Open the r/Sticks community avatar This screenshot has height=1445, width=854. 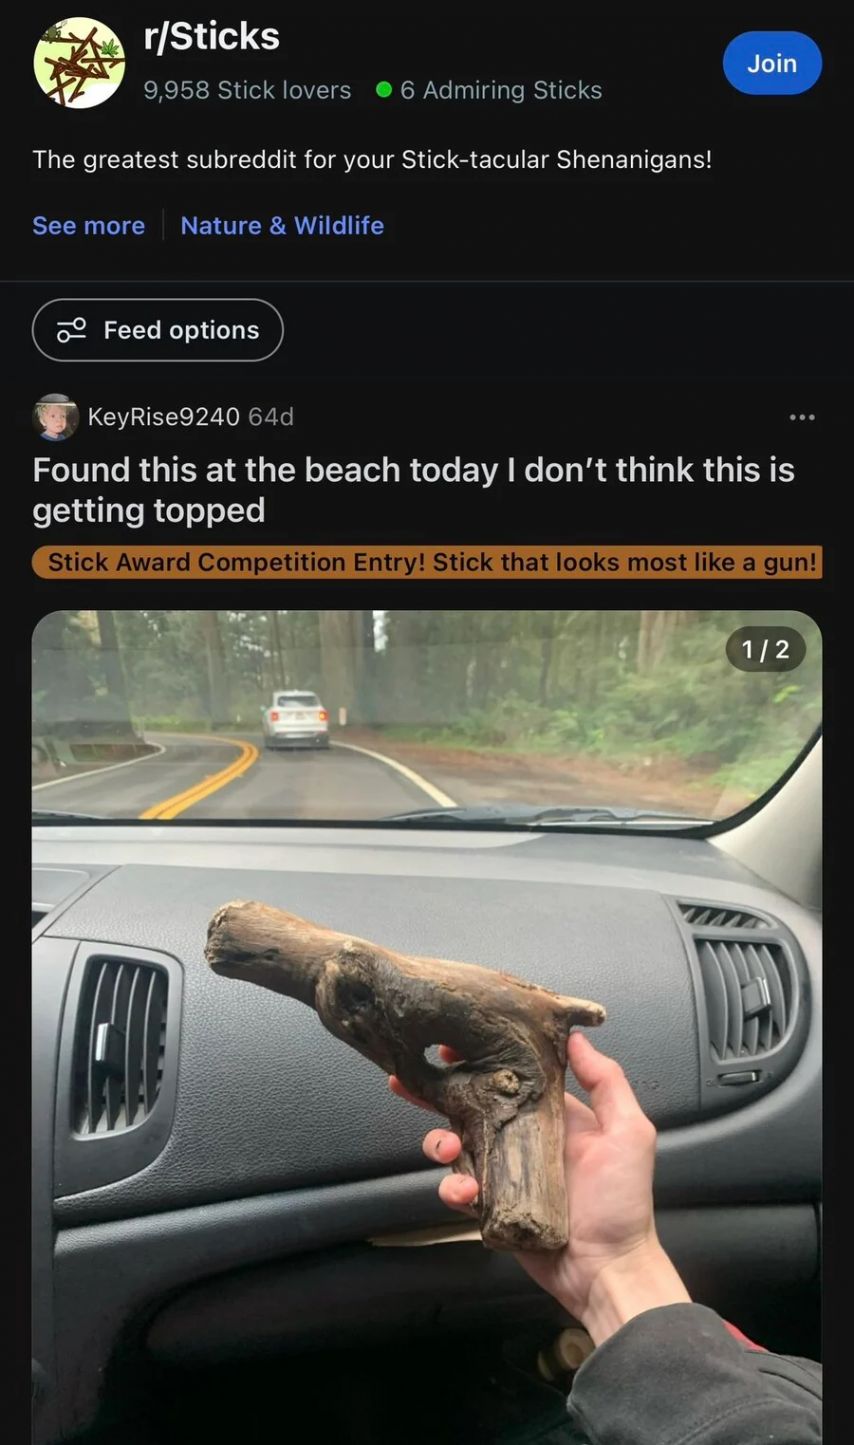coord(79,62)
